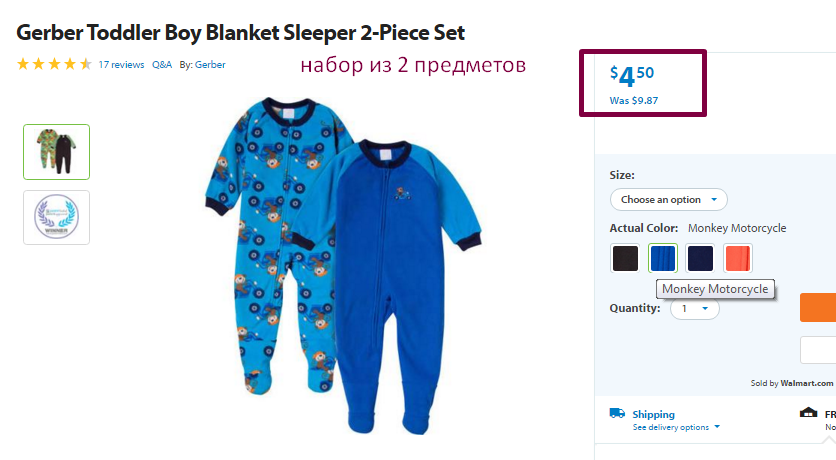Click the orange add-to-cart button
The width and height of the screenshot is (836, 460).
coord(818,308)
